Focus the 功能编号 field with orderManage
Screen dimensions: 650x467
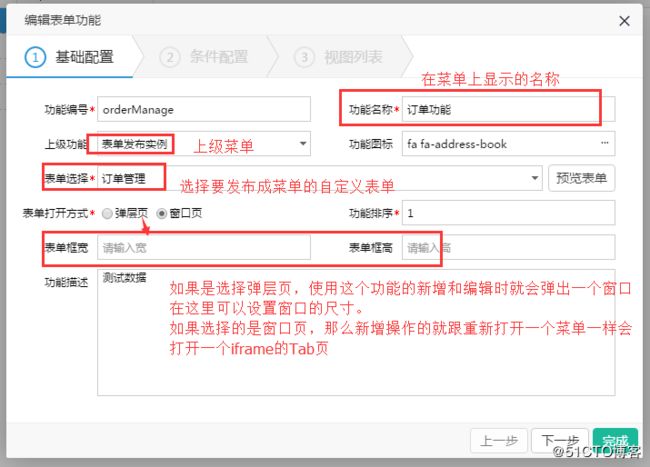pos(204,109)
